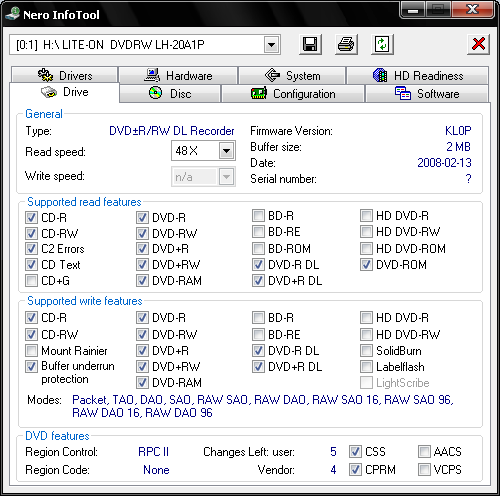Click the date value 2008-02-13
This screenshot has width=500, height=496.
444,163
